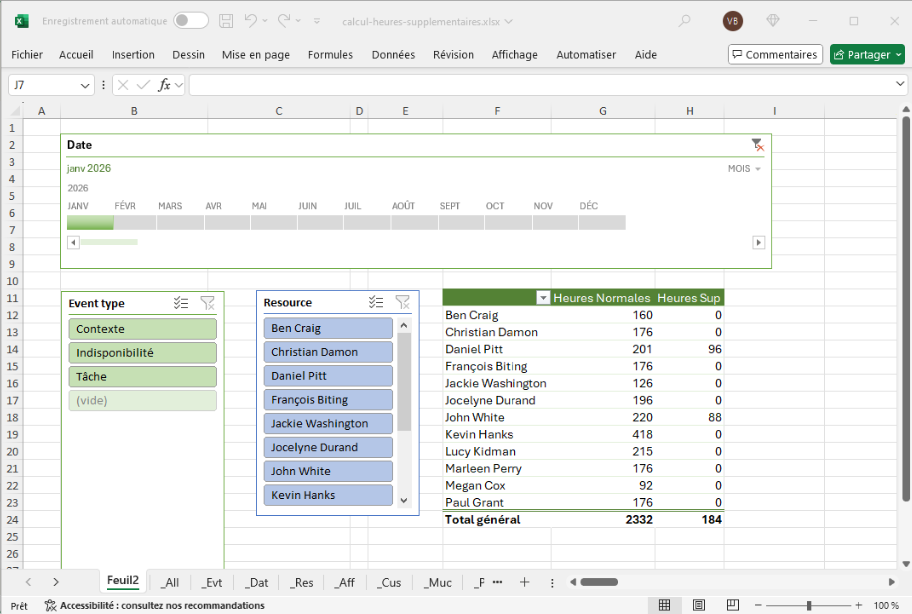The height and width of the screenshot is (614, 912).
Task: Toggle the Enregistrement automatique switch
Action: (191, 21)
